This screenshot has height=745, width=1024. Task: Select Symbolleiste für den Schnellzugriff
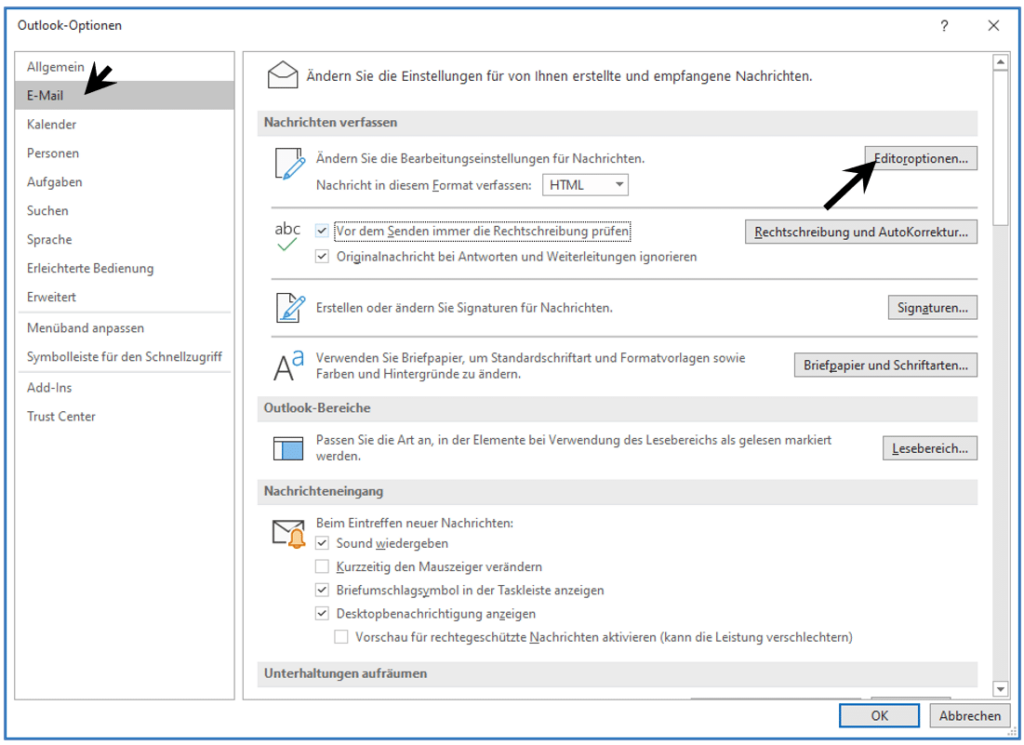click(x=124, y=357)
